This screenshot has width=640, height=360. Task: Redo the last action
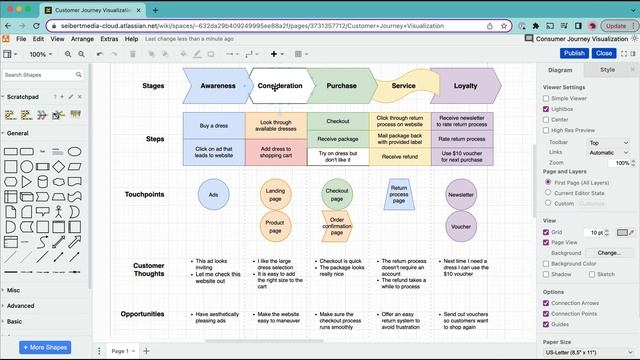tap(114, 54)
